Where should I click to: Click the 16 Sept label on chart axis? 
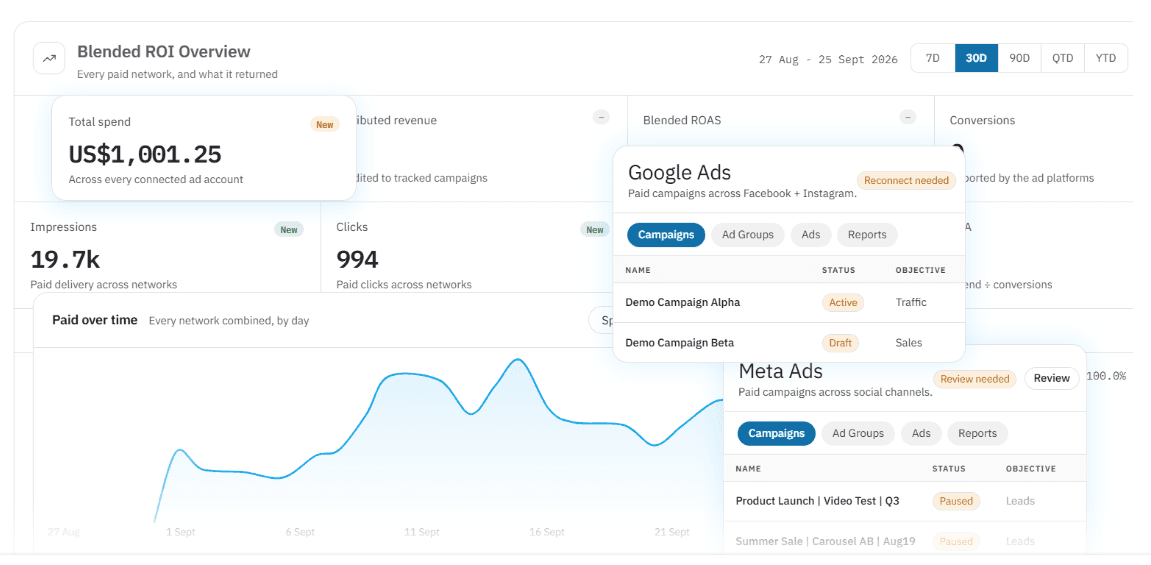[547, 532]
